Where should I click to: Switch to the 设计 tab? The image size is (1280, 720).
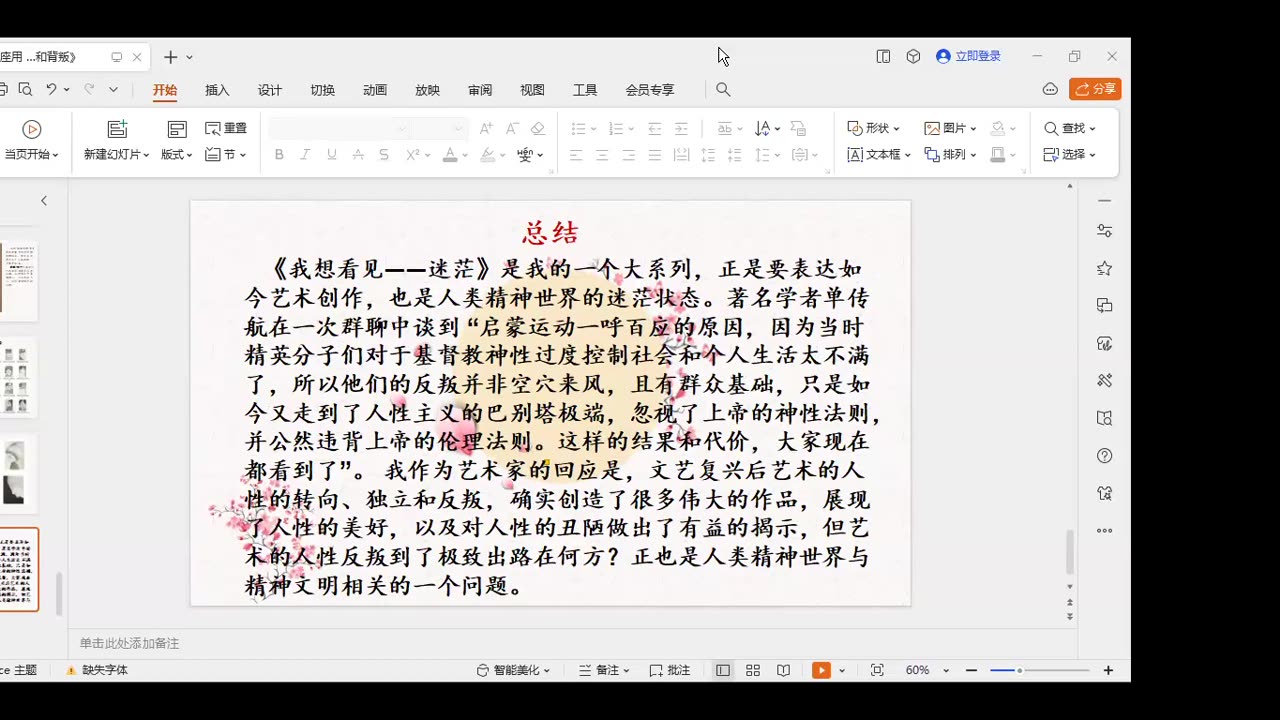[270, 90]
